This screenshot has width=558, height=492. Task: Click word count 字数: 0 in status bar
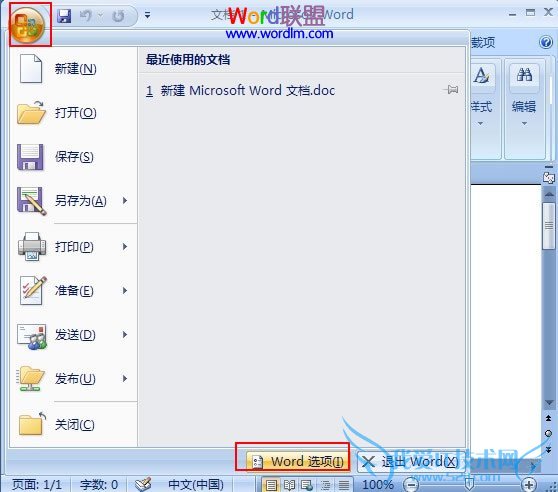(x=99, y=484)
